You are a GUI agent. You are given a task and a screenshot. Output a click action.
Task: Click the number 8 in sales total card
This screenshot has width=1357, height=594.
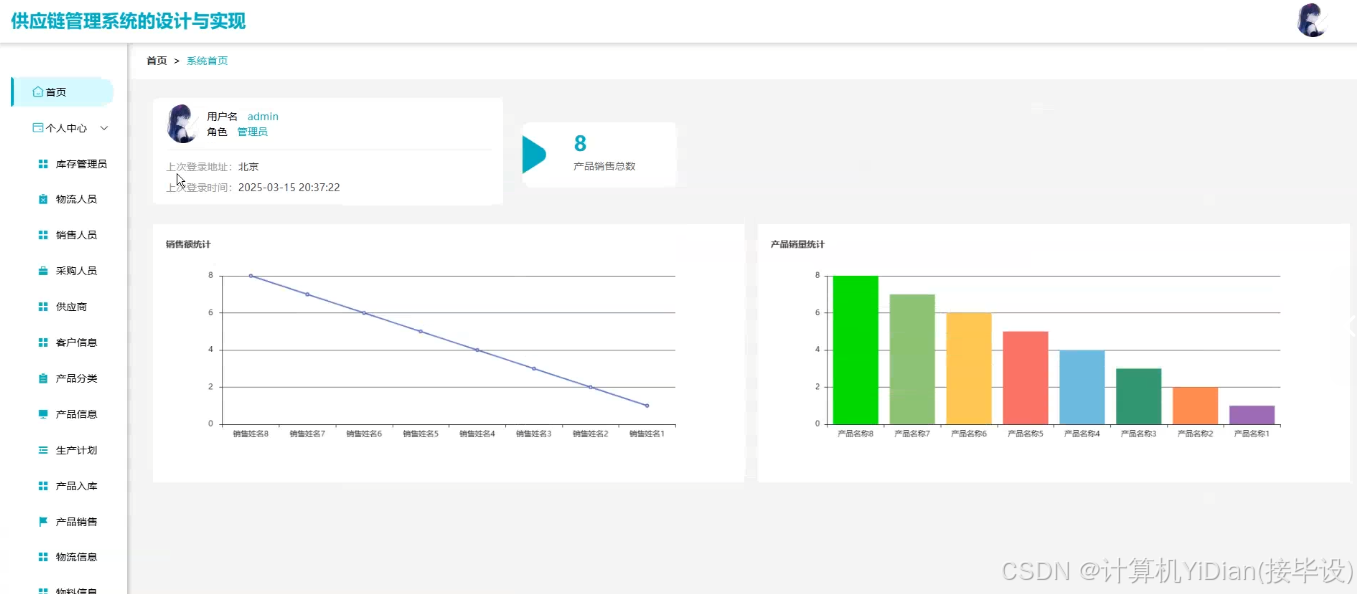(580, 143)
